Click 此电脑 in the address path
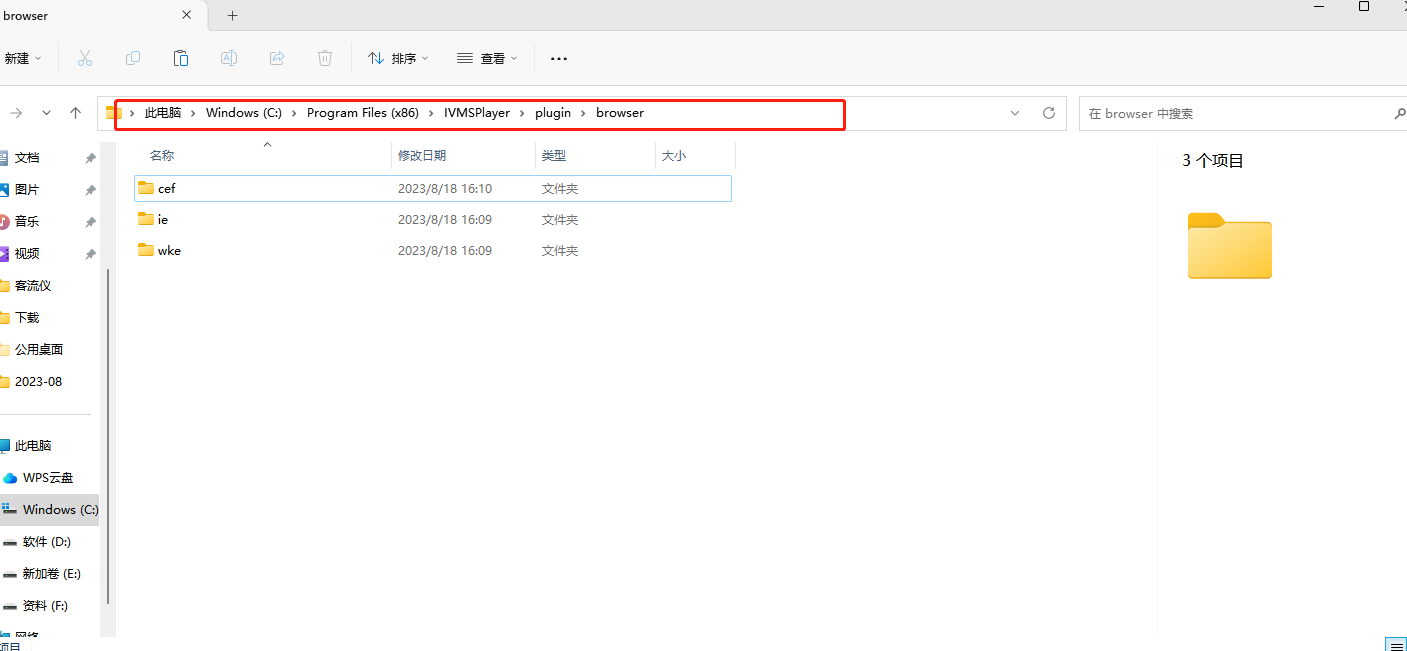The height and width of the screenshot is (651, 1407). [163, 113]
